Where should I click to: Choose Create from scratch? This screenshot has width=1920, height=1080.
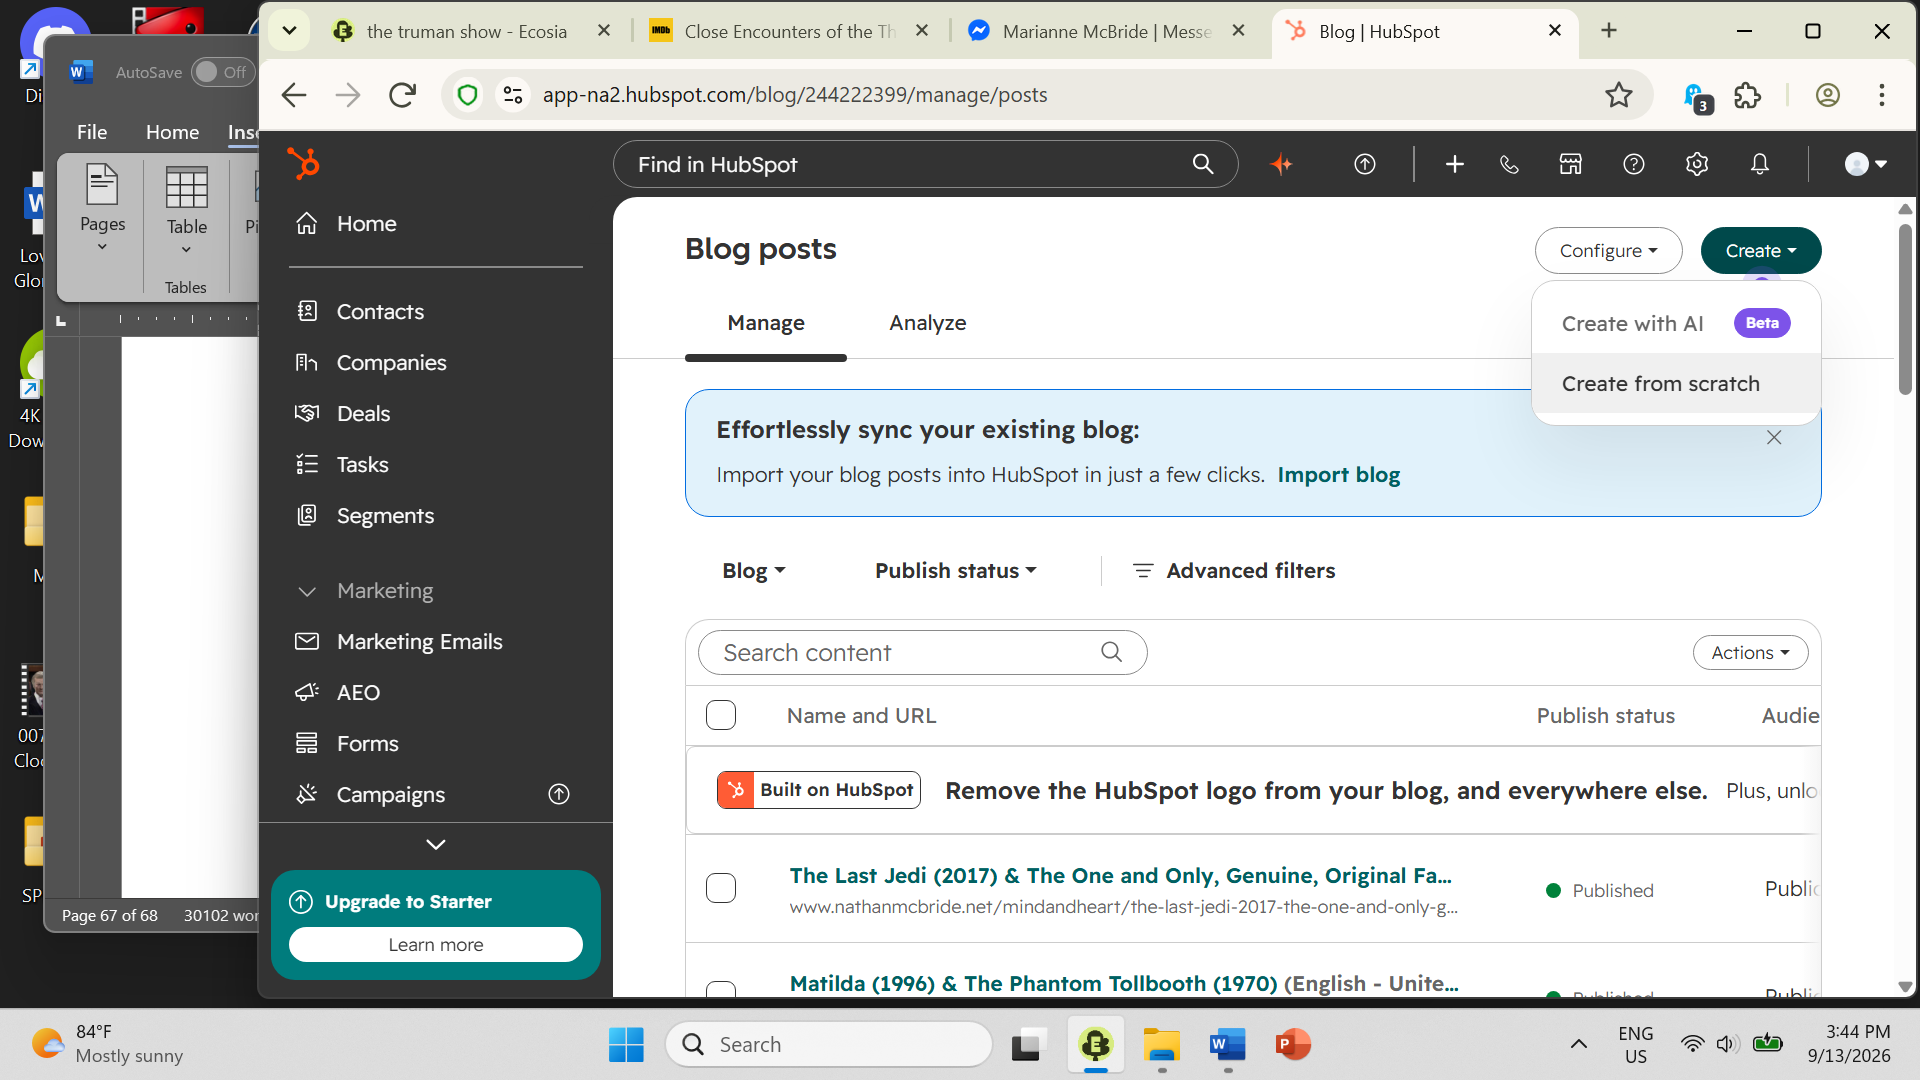(1676, 383)
